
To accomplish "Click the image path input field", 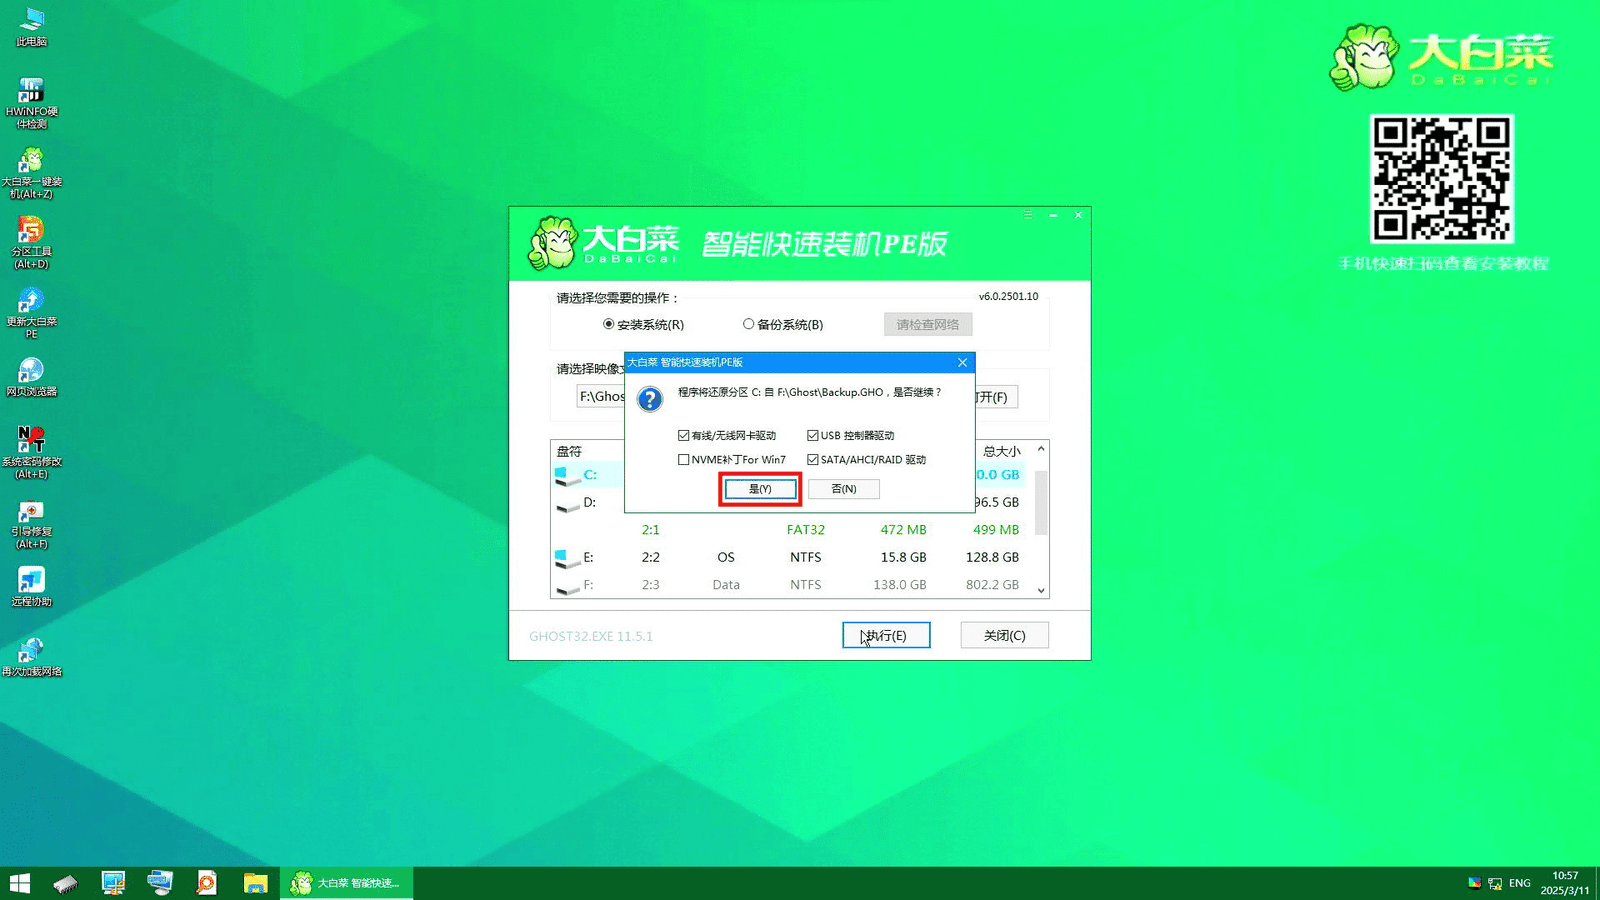I will point(600,397).
